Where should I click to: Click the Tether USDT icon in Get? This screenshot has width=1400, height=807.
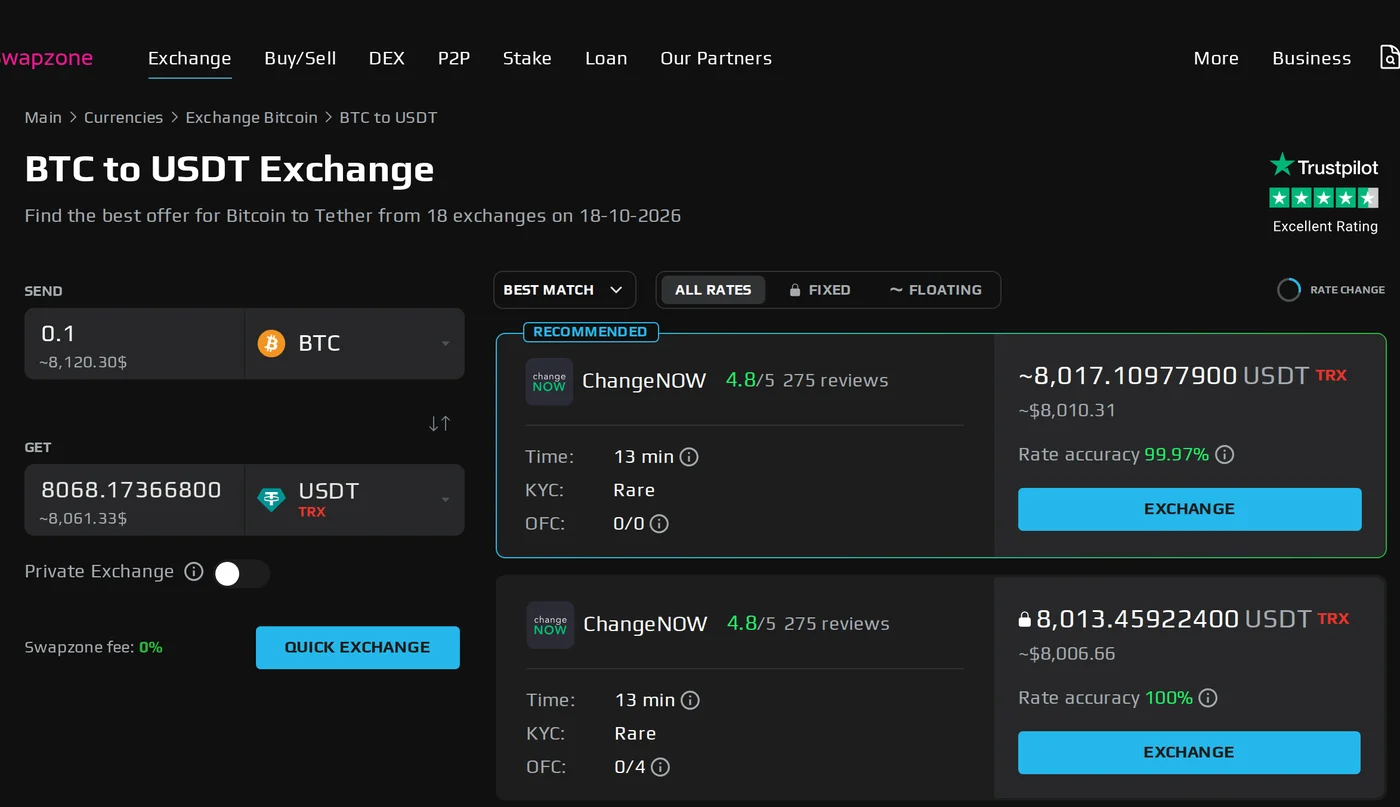(271, 499)
